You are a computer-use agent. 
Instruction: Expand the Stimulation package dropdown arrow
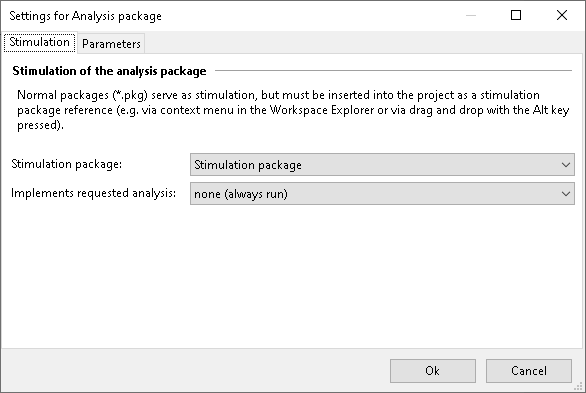pyautogui.click(x=565, y=165)
